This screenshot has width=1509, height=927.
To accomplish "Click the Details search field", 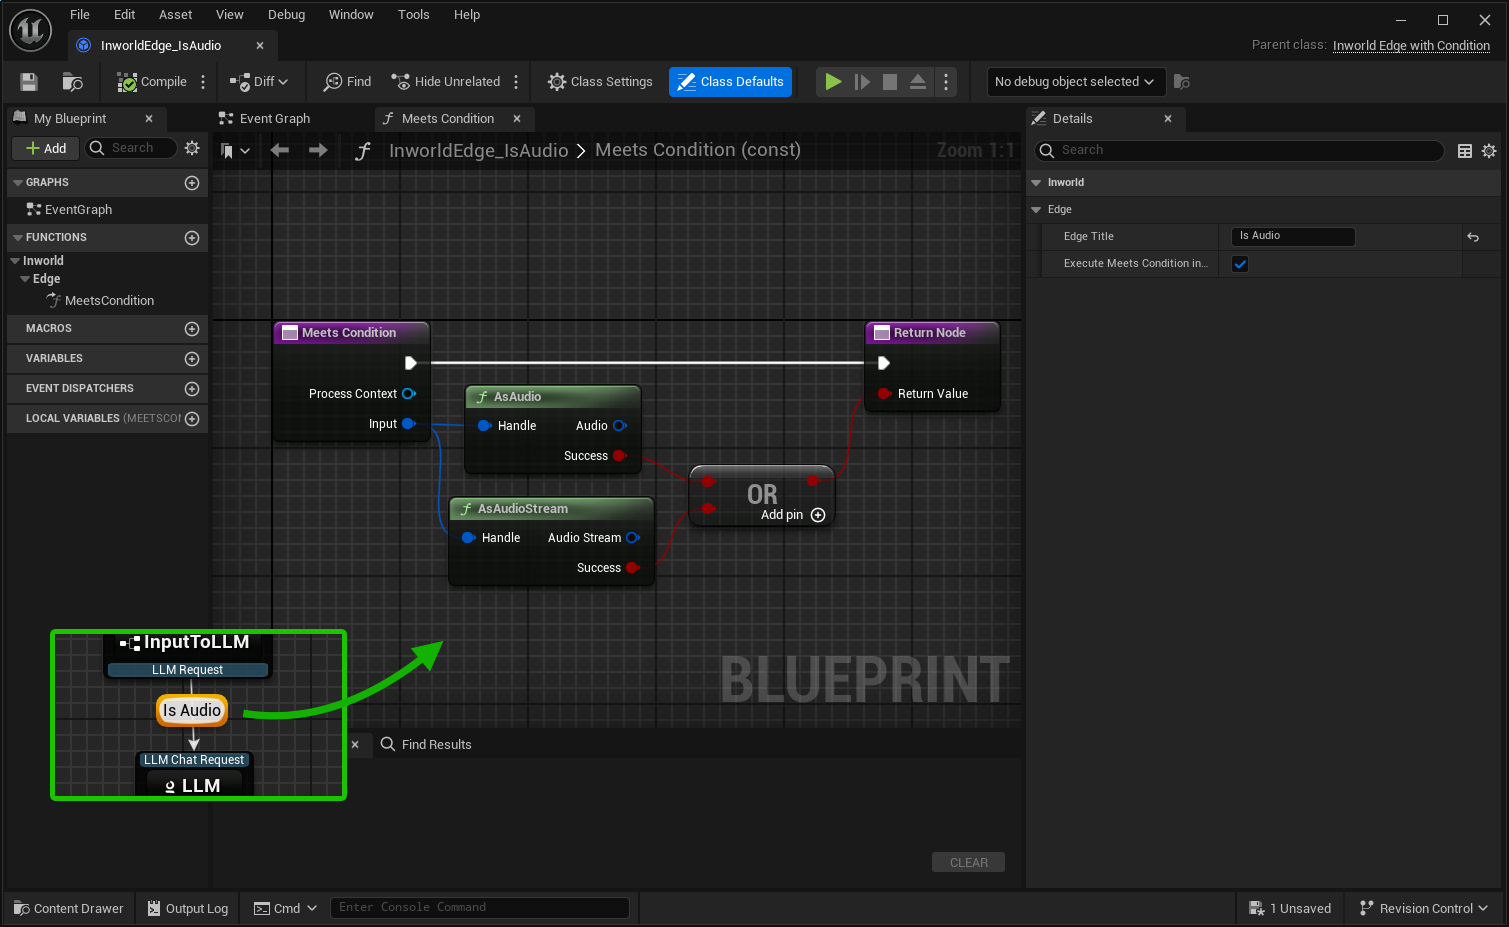I will point(1240,150).
